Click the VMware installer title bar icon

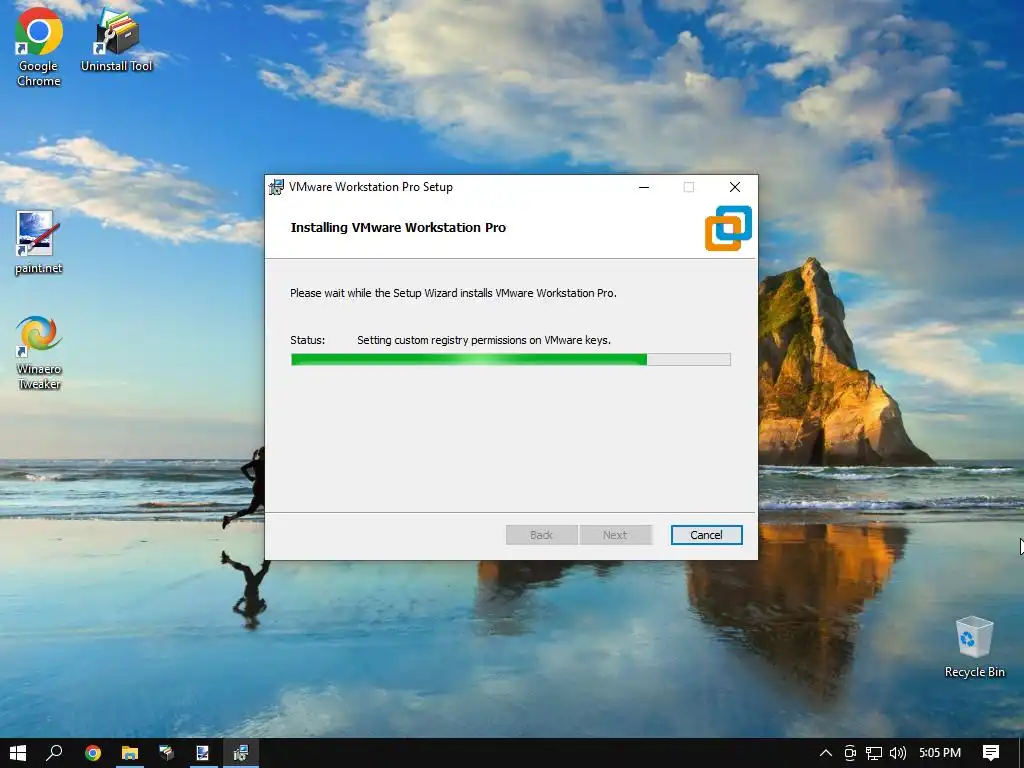coord(276,187)
